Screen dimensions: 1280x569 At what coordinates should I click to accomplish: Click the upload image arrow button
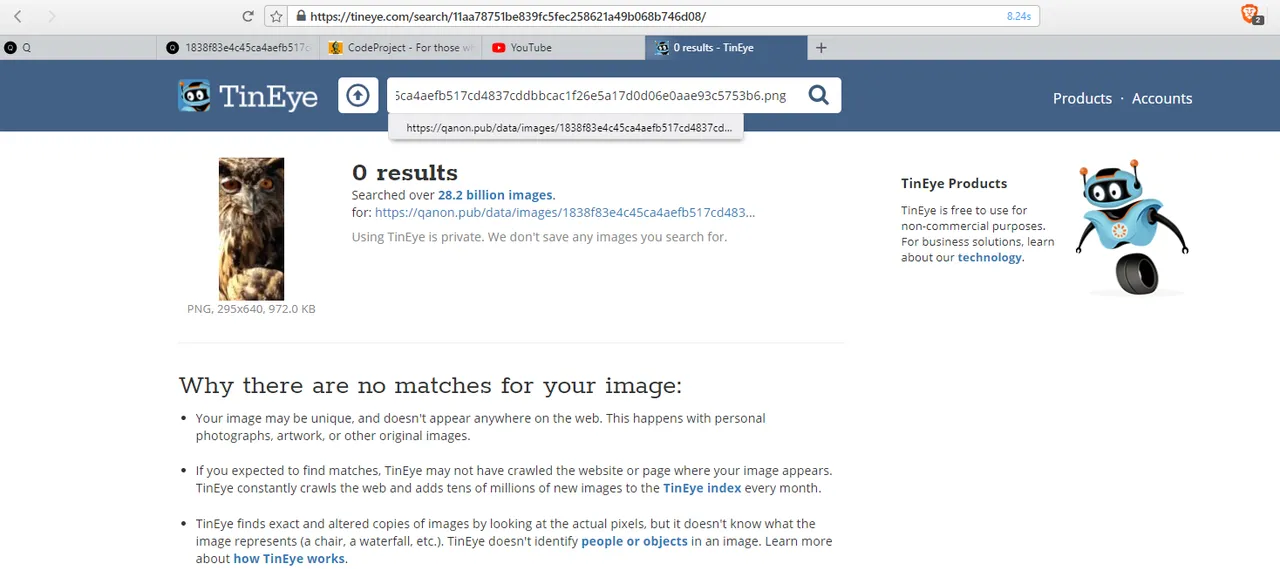click(358, 95)
